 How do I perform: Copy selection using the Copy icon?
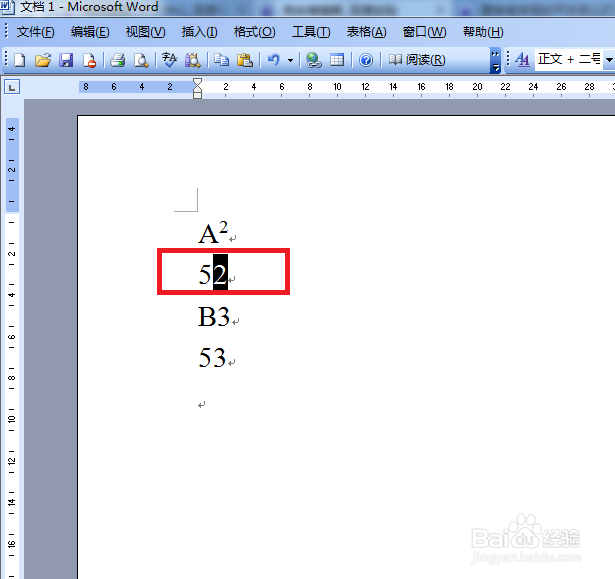pyautogui.click(x=222, y=60)
